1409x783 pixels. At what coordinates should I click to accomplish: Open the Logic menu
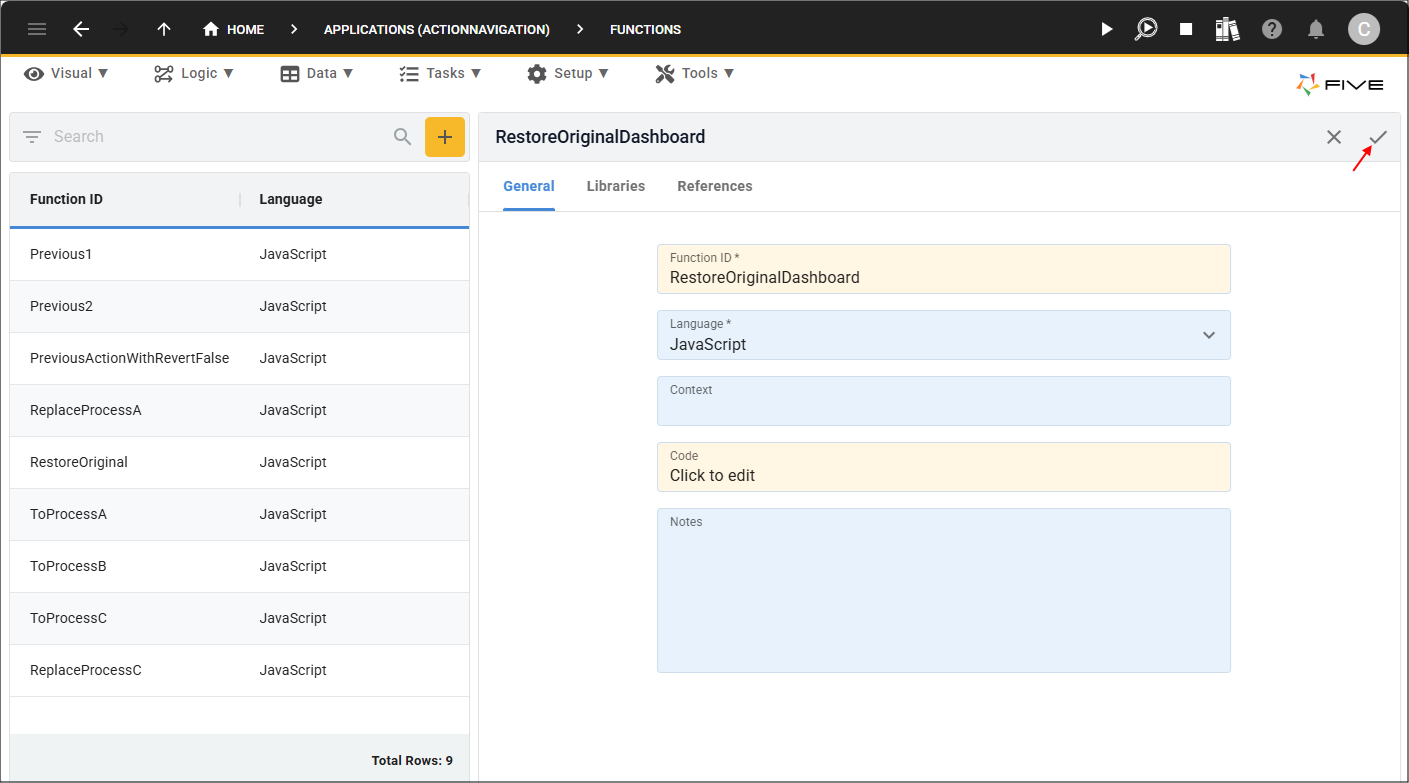click(x=194, y=73)
